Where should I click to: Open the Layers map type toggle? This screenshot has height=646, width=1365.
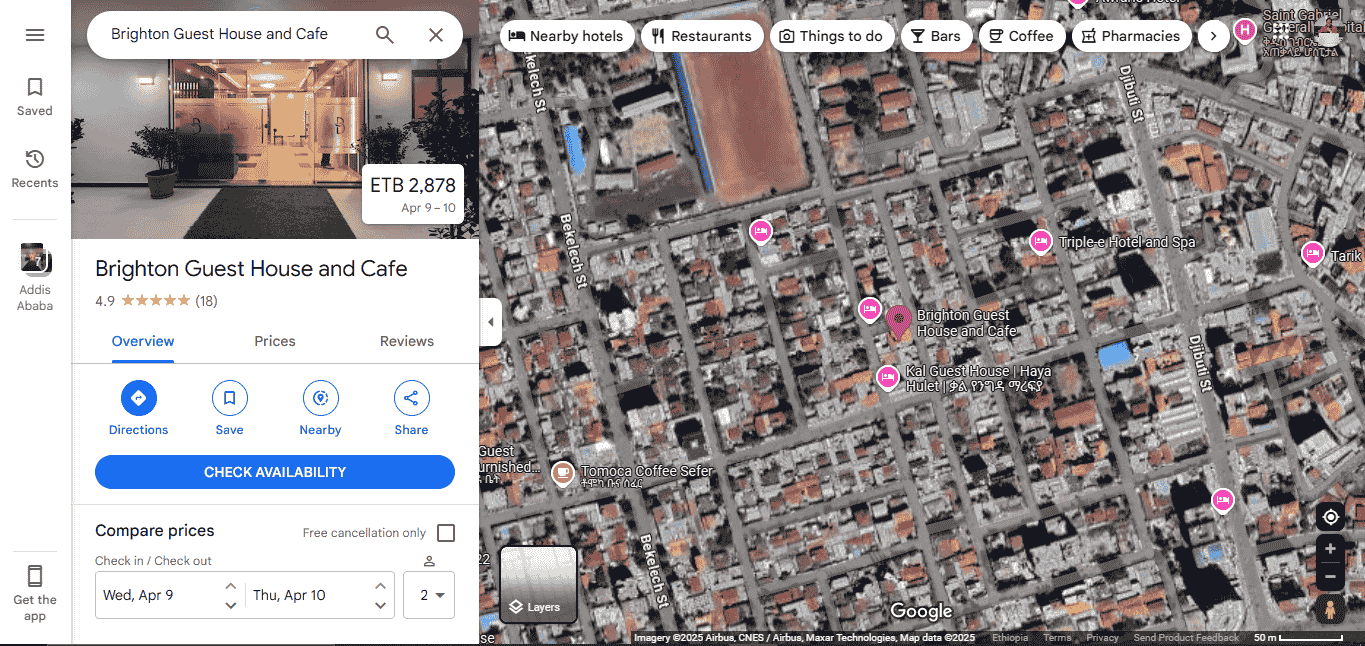pos(538,584)
